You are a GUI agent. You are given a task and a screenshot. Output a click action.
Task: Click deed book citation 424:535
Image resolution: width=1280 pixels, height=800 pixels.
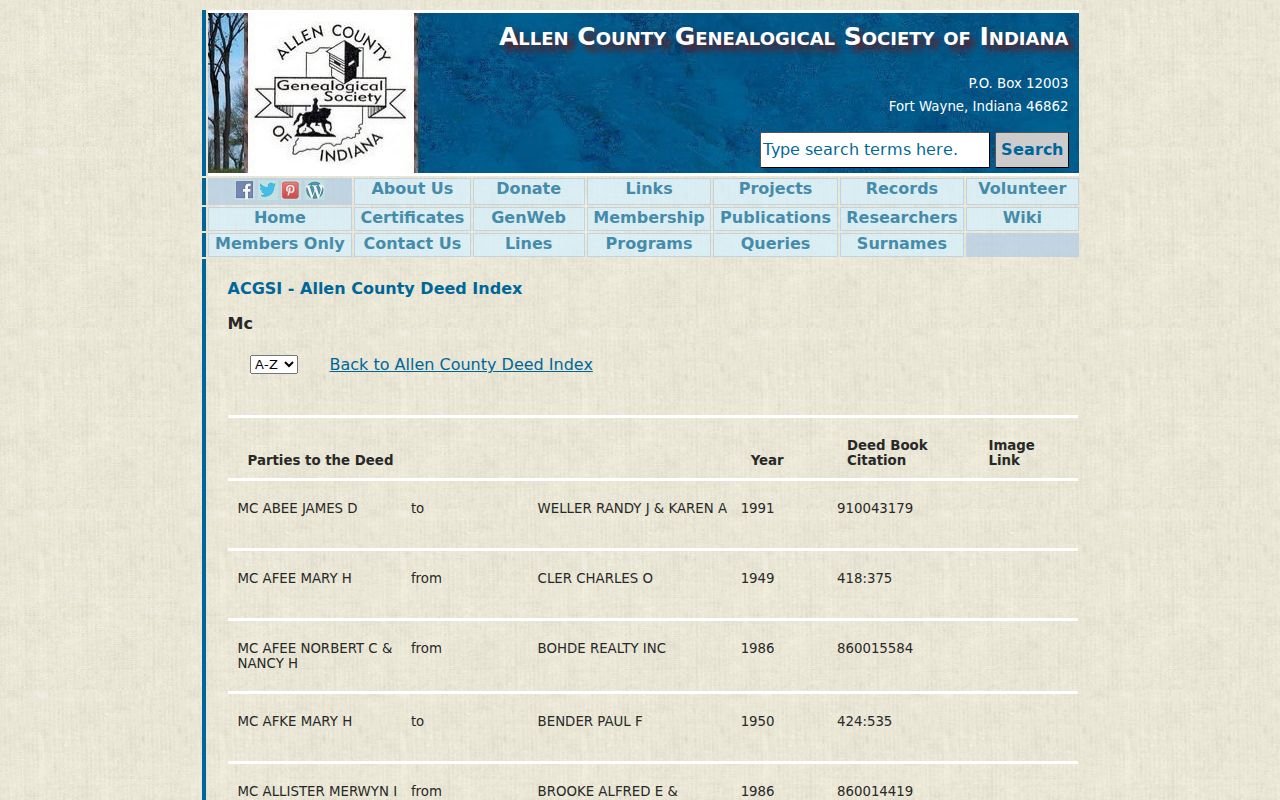click(864, 721)
